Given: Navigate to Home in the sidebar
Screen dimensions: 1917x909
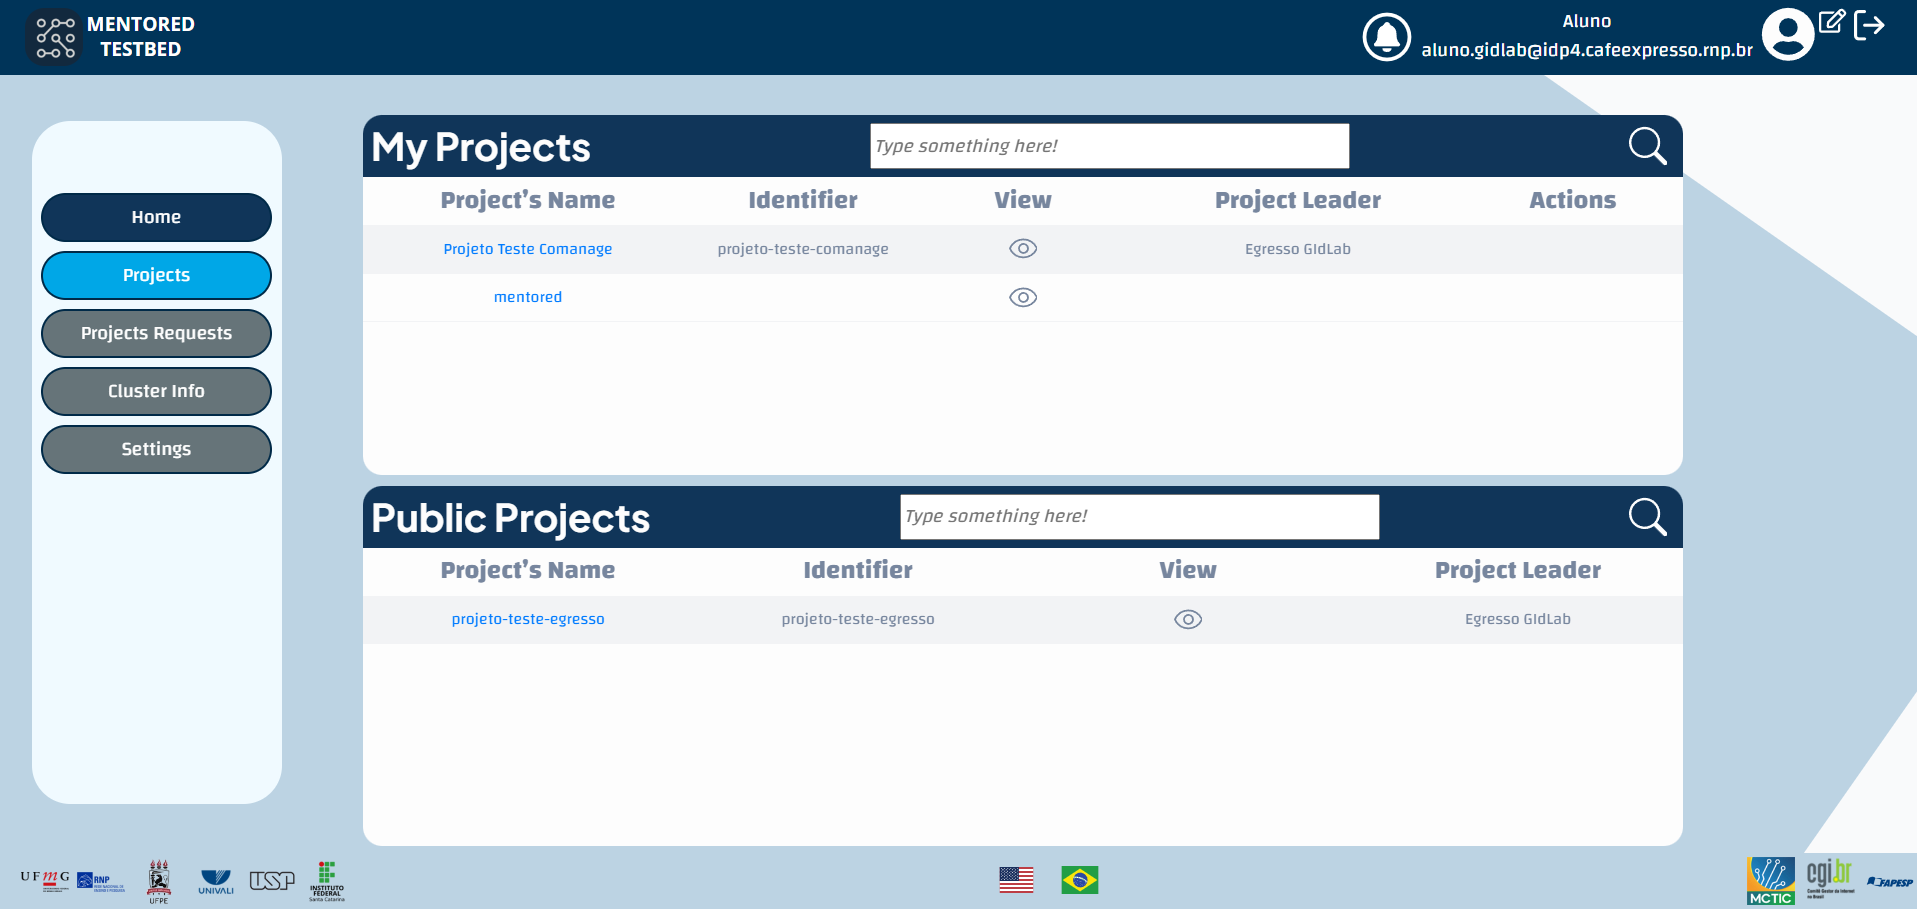Looking at the screenshot, I should click(156, 217).
